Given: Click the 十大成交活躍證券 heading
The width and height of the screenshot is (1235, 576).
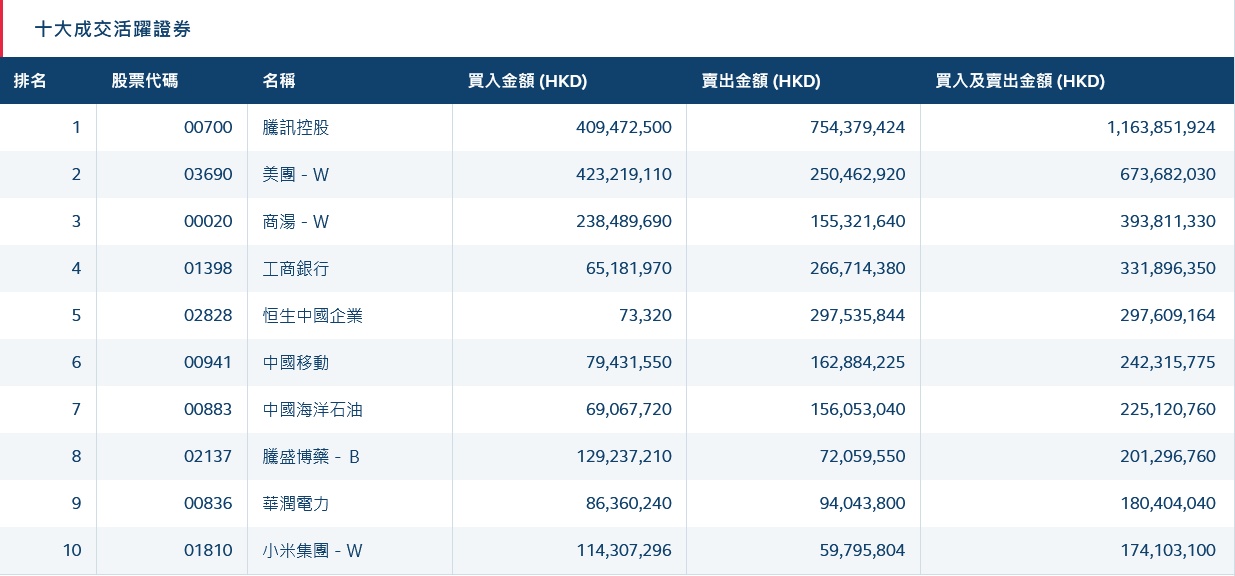Looking at the screenshot, I should point(112,29).
